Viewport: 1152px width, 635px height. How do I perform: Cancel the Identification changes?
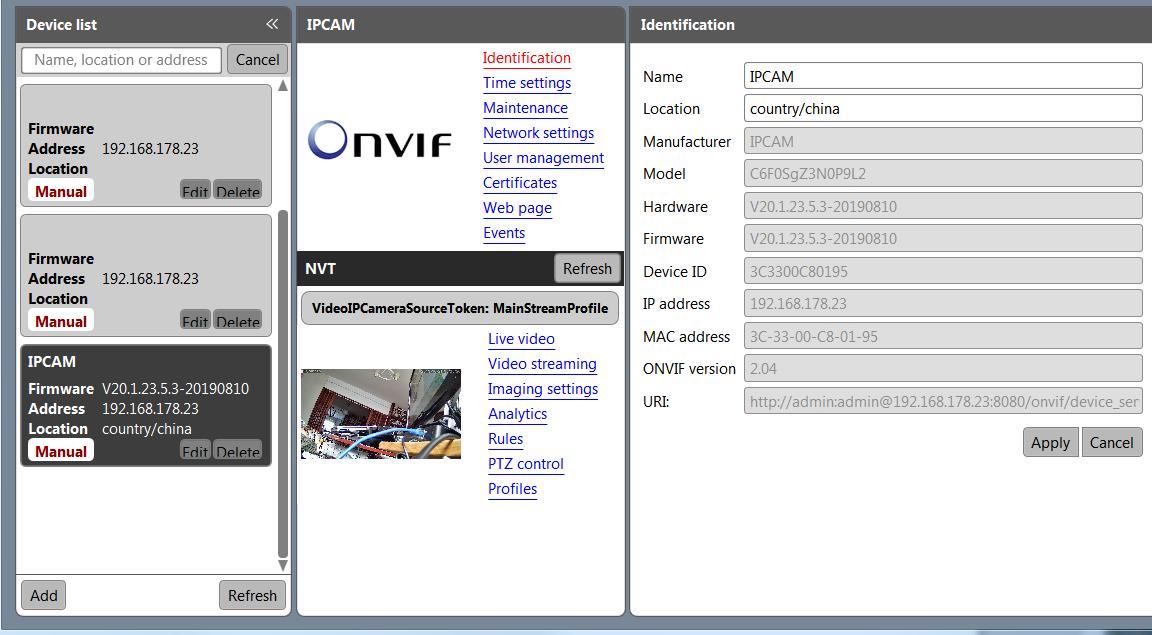pyautogui.click(x=1111, y=443)
